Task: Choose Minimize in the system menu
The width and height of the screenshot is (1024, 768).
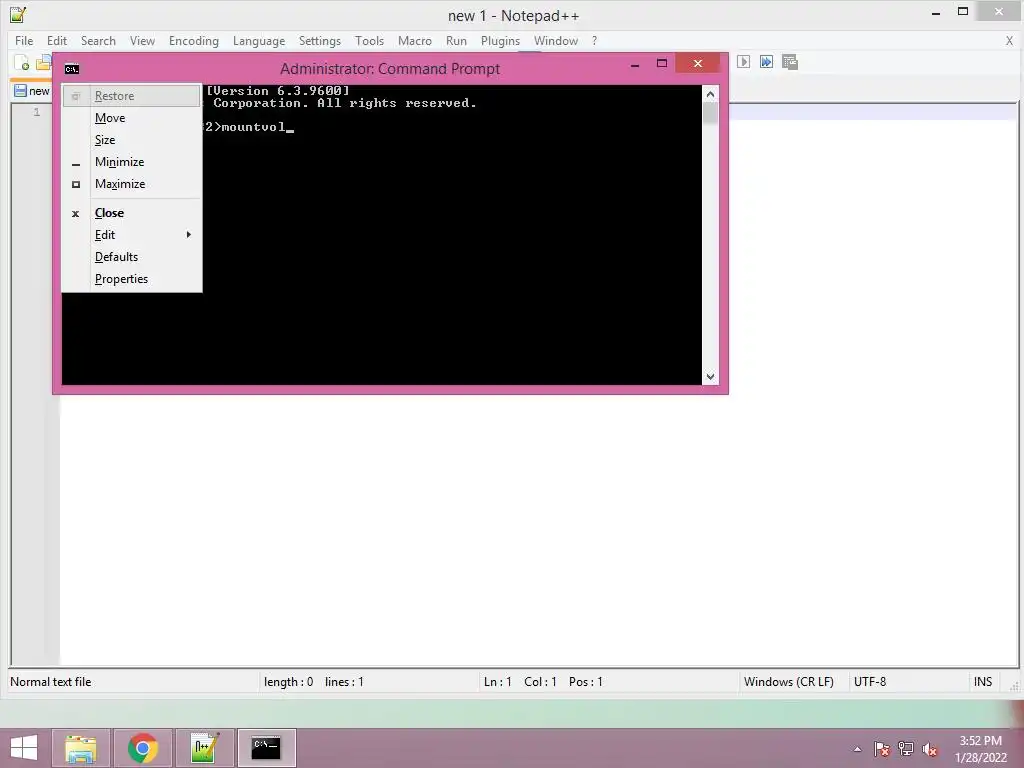Action: (x=132, y=162)
